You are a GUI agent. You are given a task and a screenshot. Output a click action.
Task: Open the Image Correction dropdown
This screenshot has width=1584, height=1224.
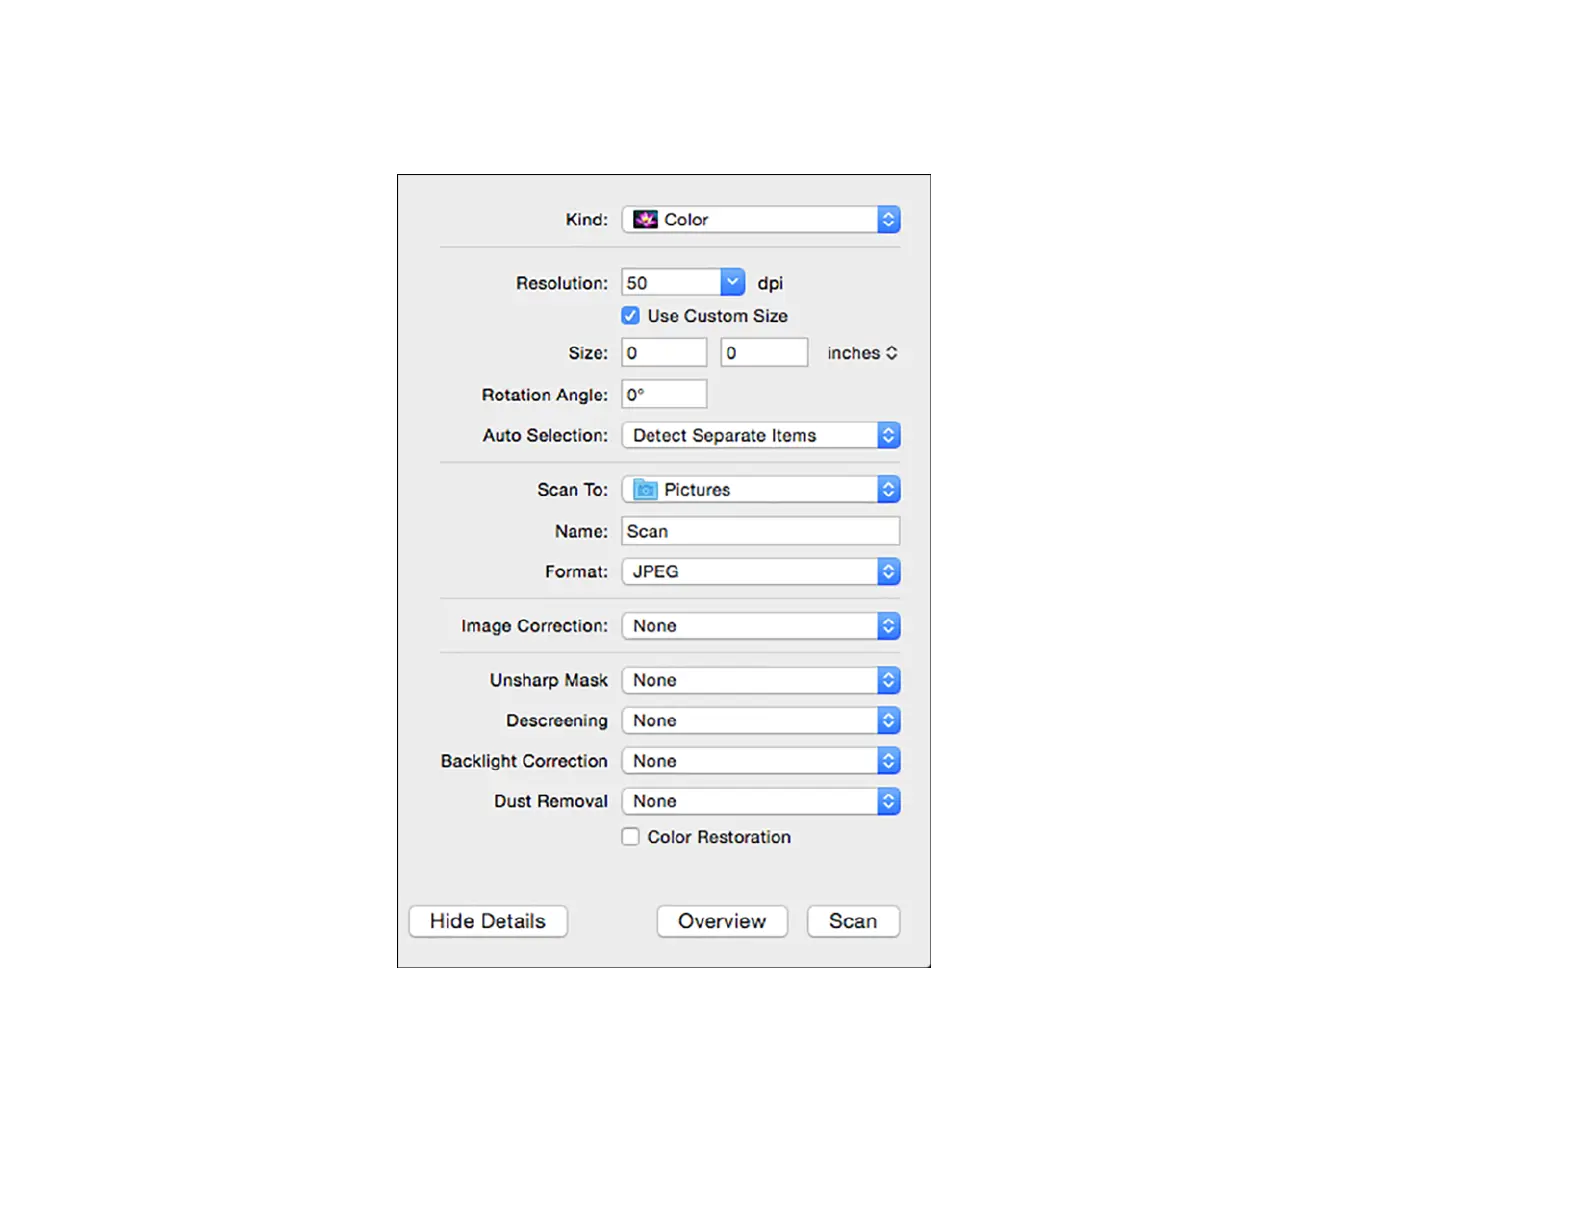pos(761,626)
